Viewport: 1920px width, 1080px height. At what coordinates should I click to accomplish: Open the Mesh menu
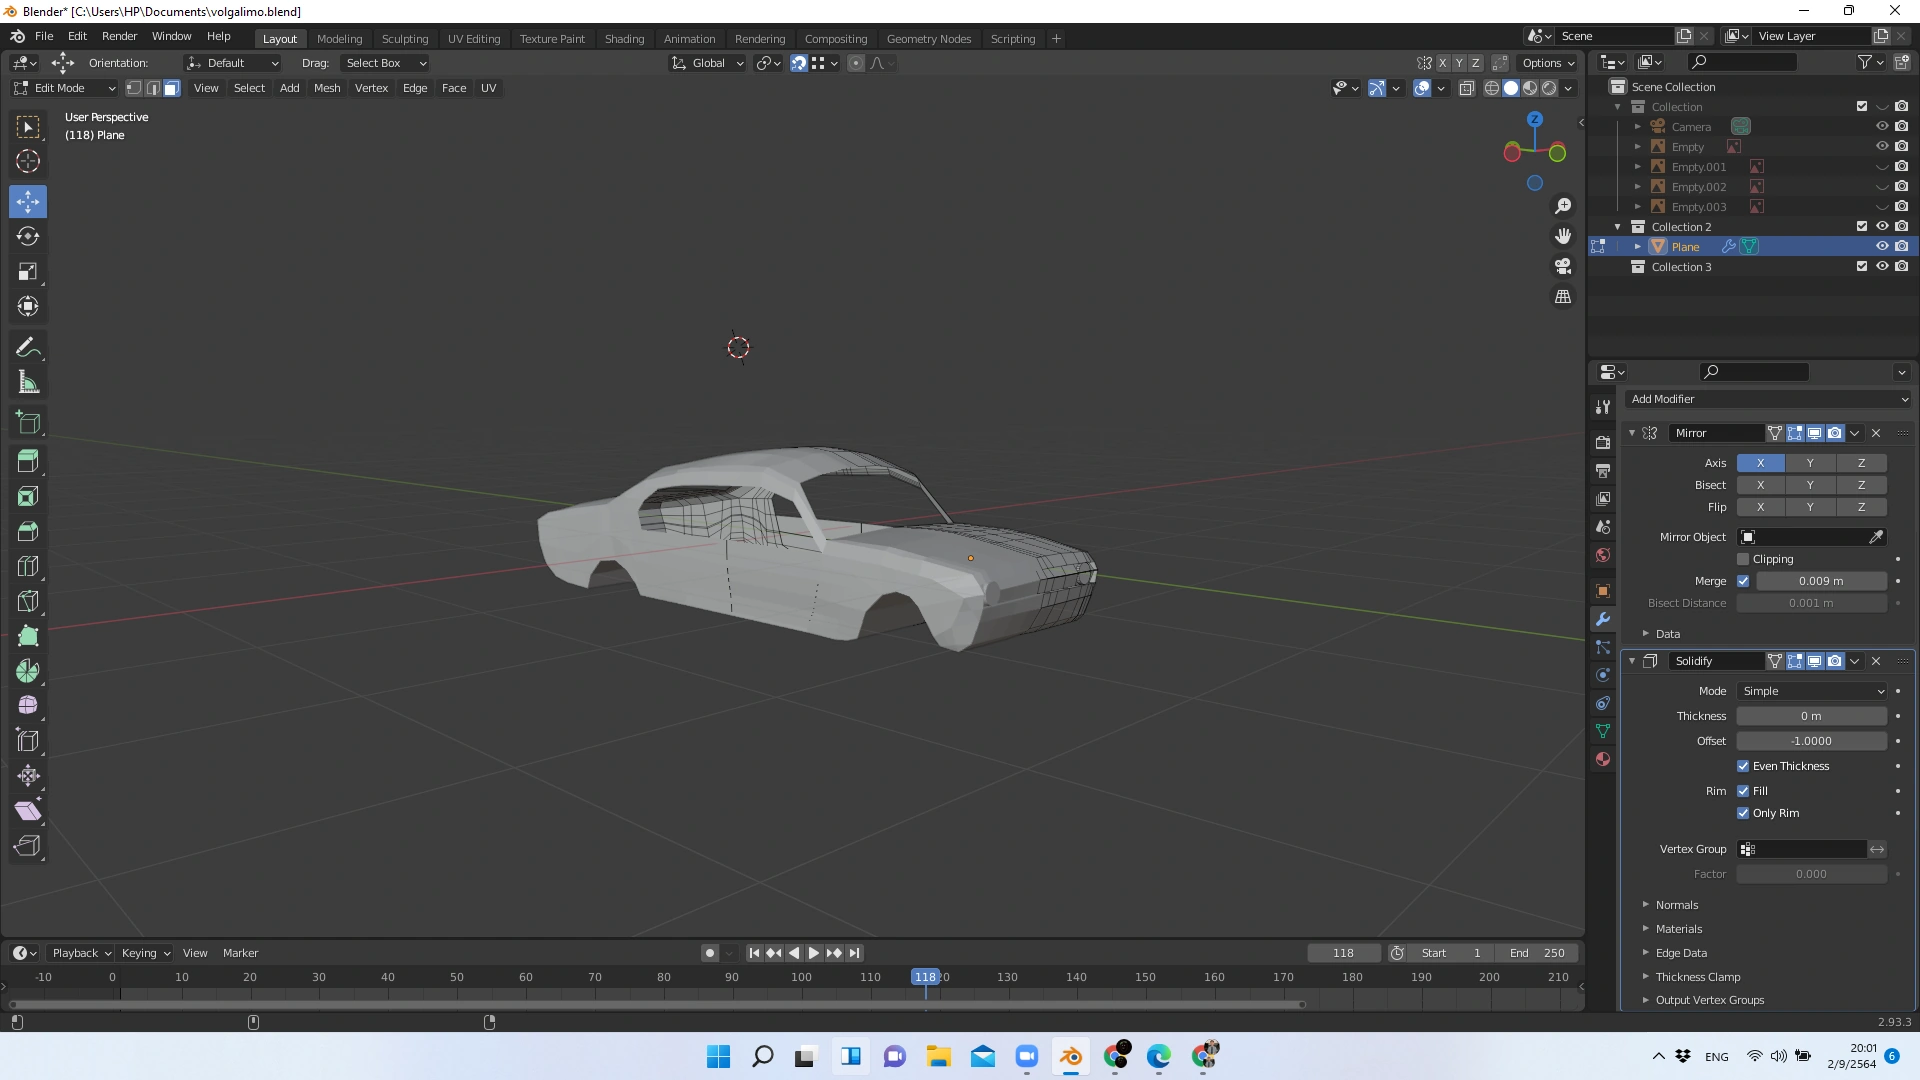327,88
